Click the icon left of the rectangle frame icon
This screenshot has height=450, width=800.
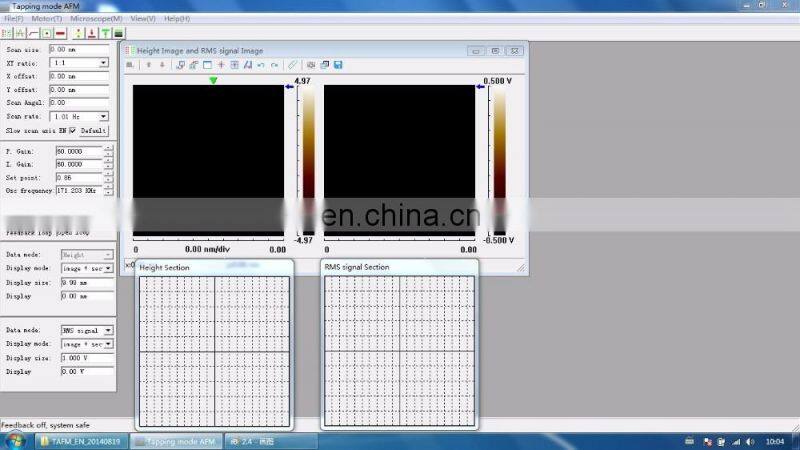coord(194,65)
